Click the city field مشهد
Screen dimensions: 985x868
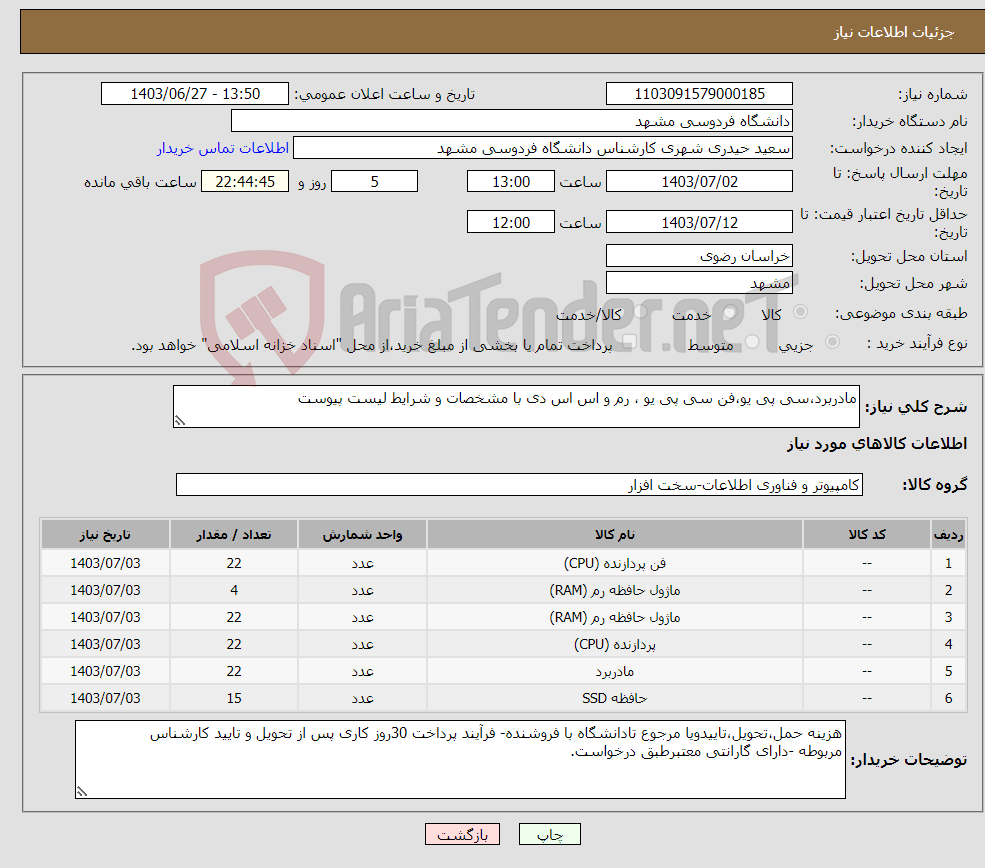699,283
